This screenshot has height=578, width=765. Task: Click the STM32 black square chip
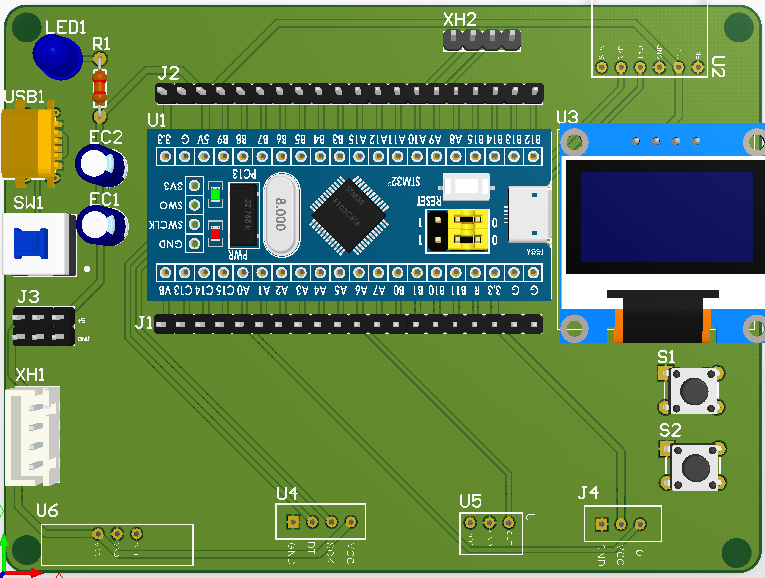click(349, 215)
